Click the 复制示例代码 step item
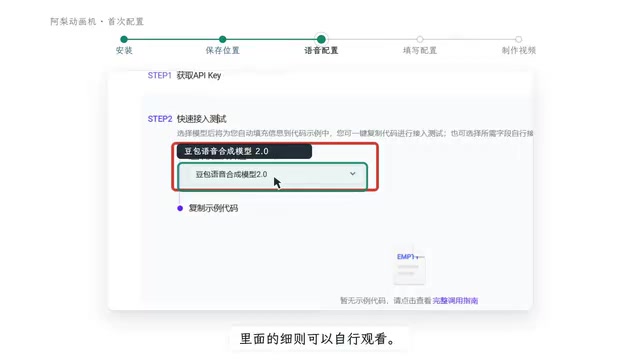The height and width of the screenshot is (360, 640). click(213, 208)
